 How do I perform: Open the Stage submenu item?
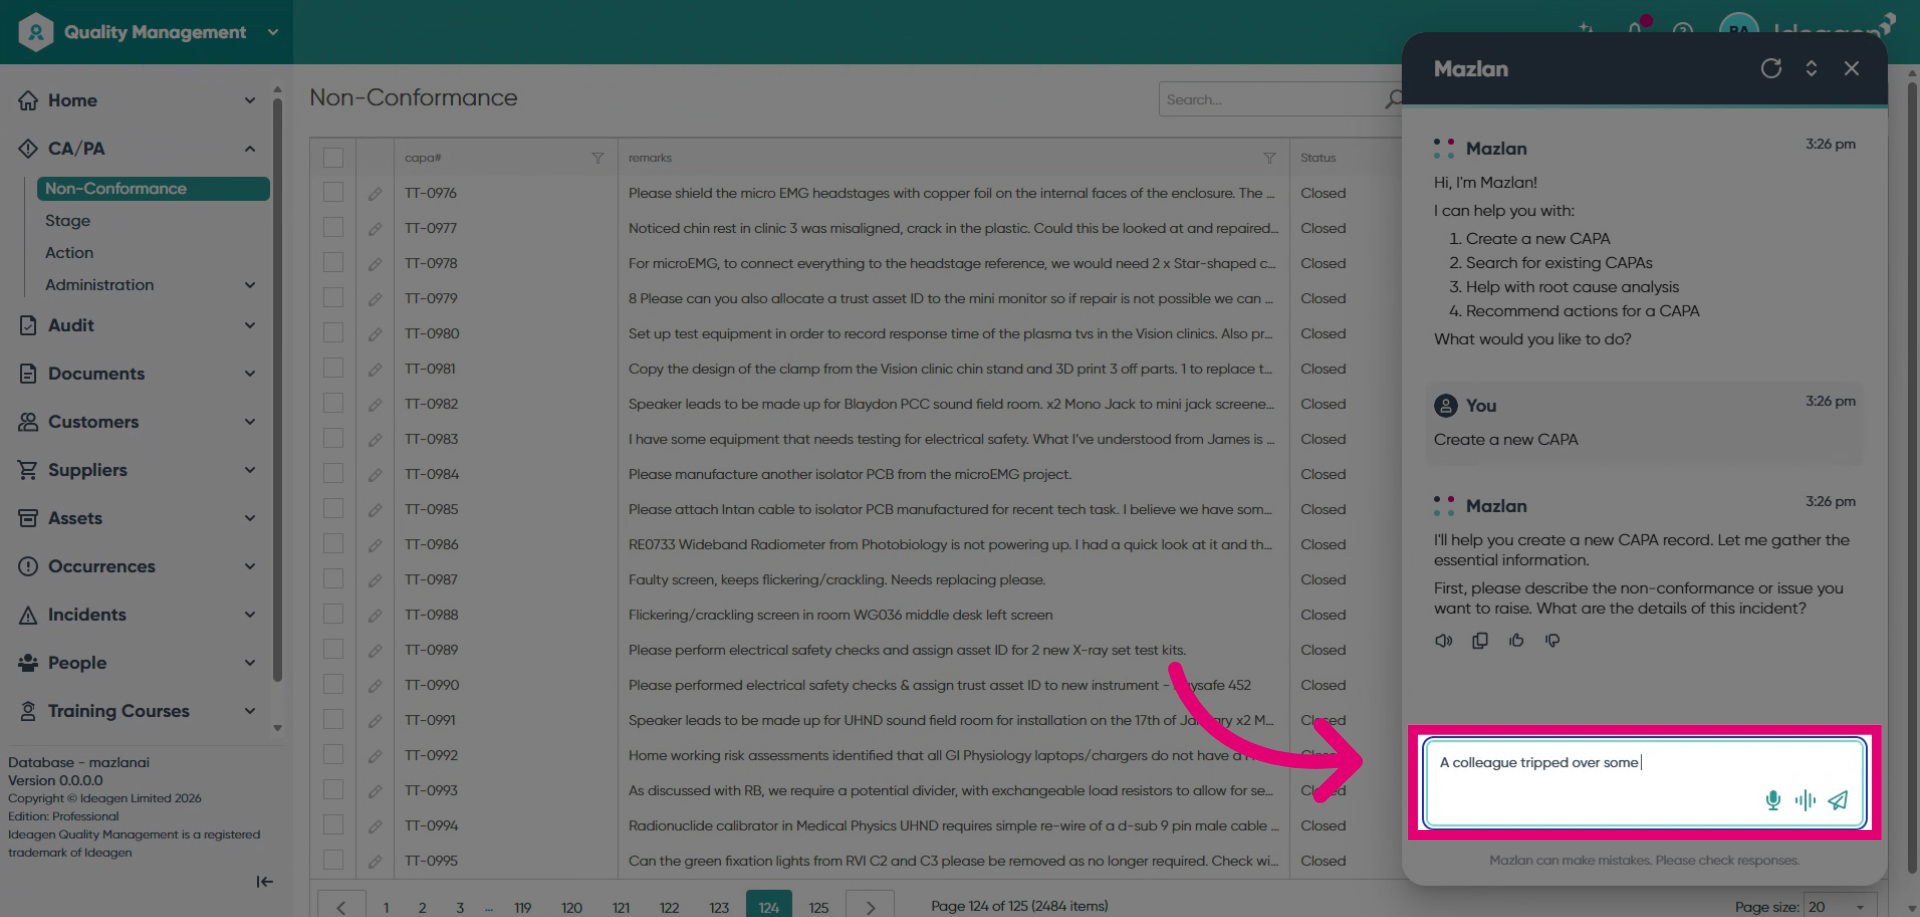pos(67,220)
